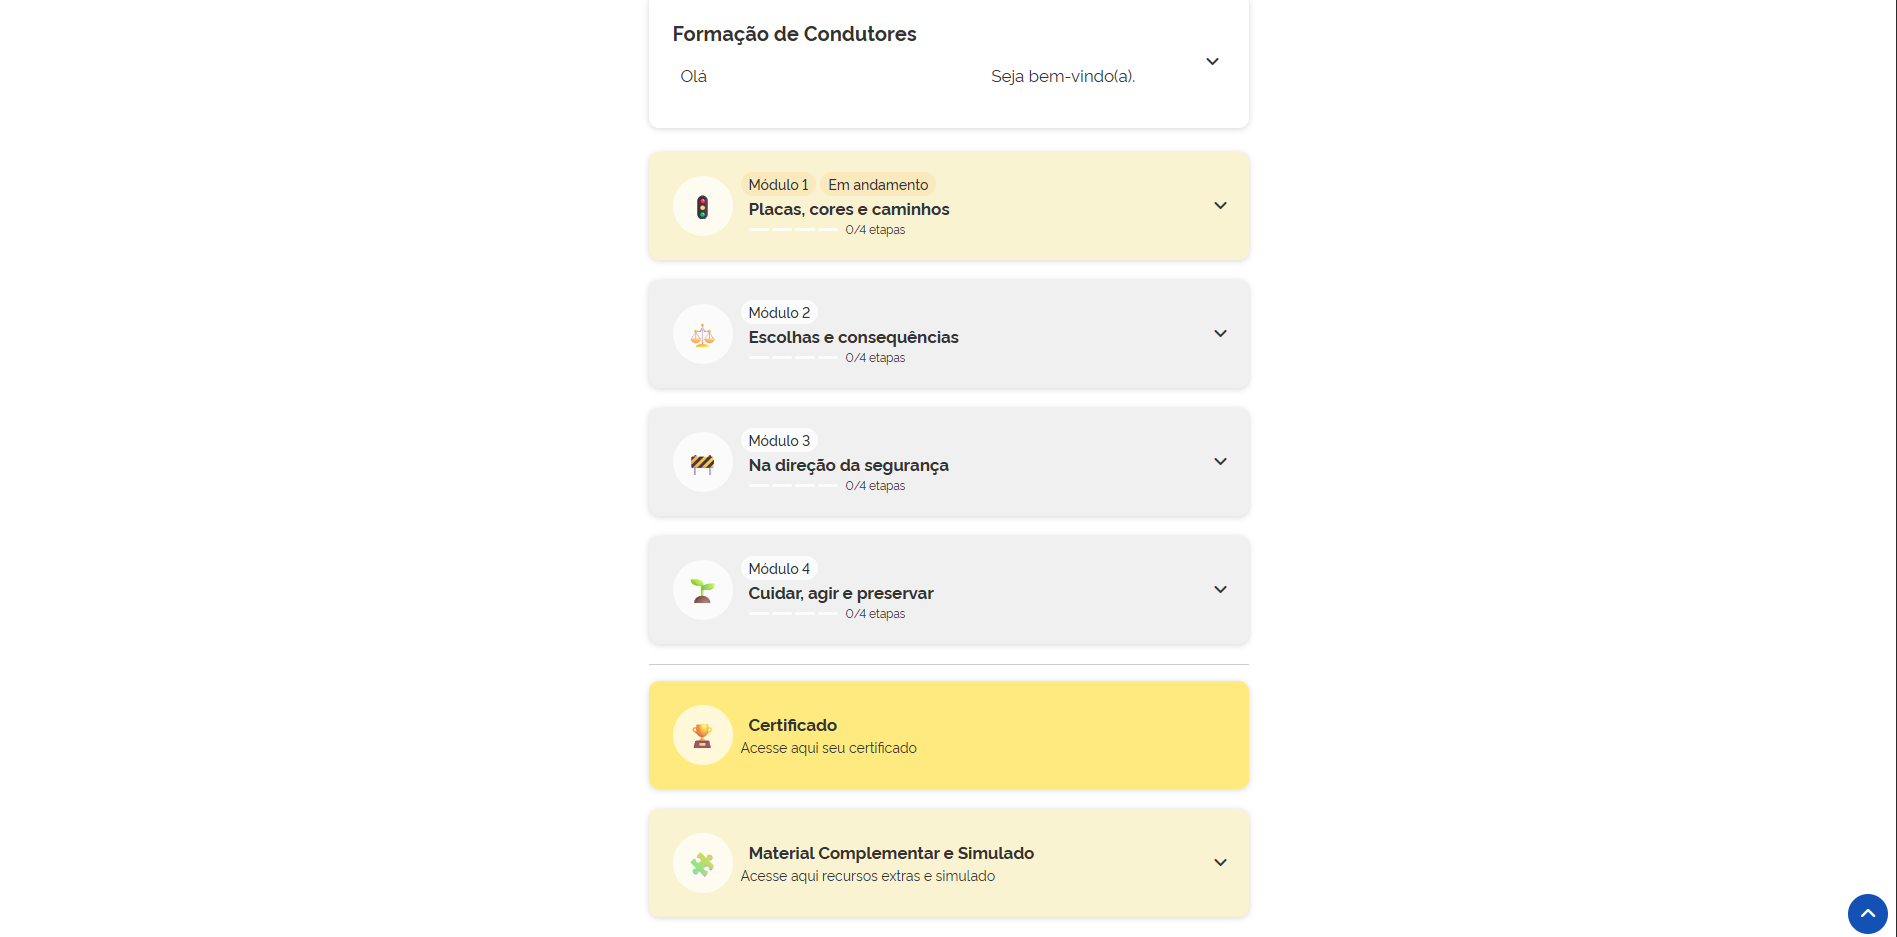1897x937 pixels.
Task: Expand Módulo 1 using its chevron
Action: coord(1220,206)
